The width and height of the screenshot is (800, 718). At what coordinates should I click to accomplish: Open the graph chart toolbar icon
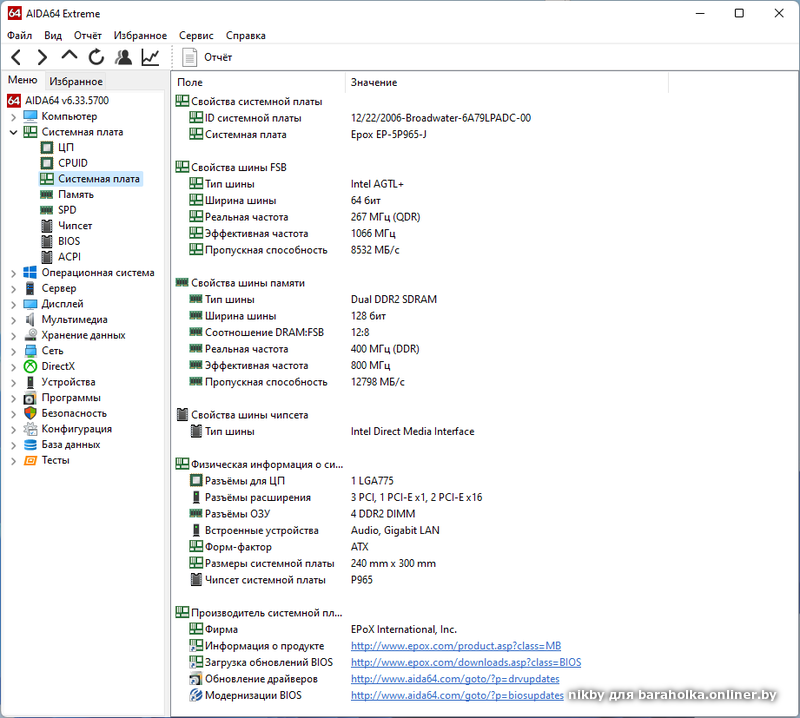[150, 57]
